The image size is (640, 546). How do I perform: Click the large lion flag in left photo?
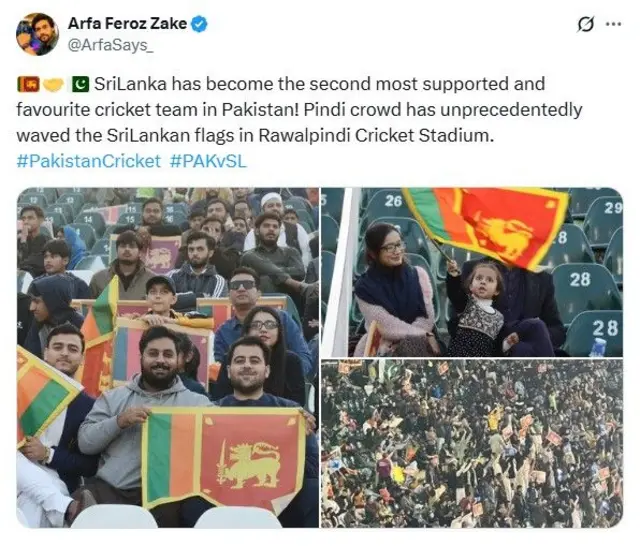(x=224, y=459)
